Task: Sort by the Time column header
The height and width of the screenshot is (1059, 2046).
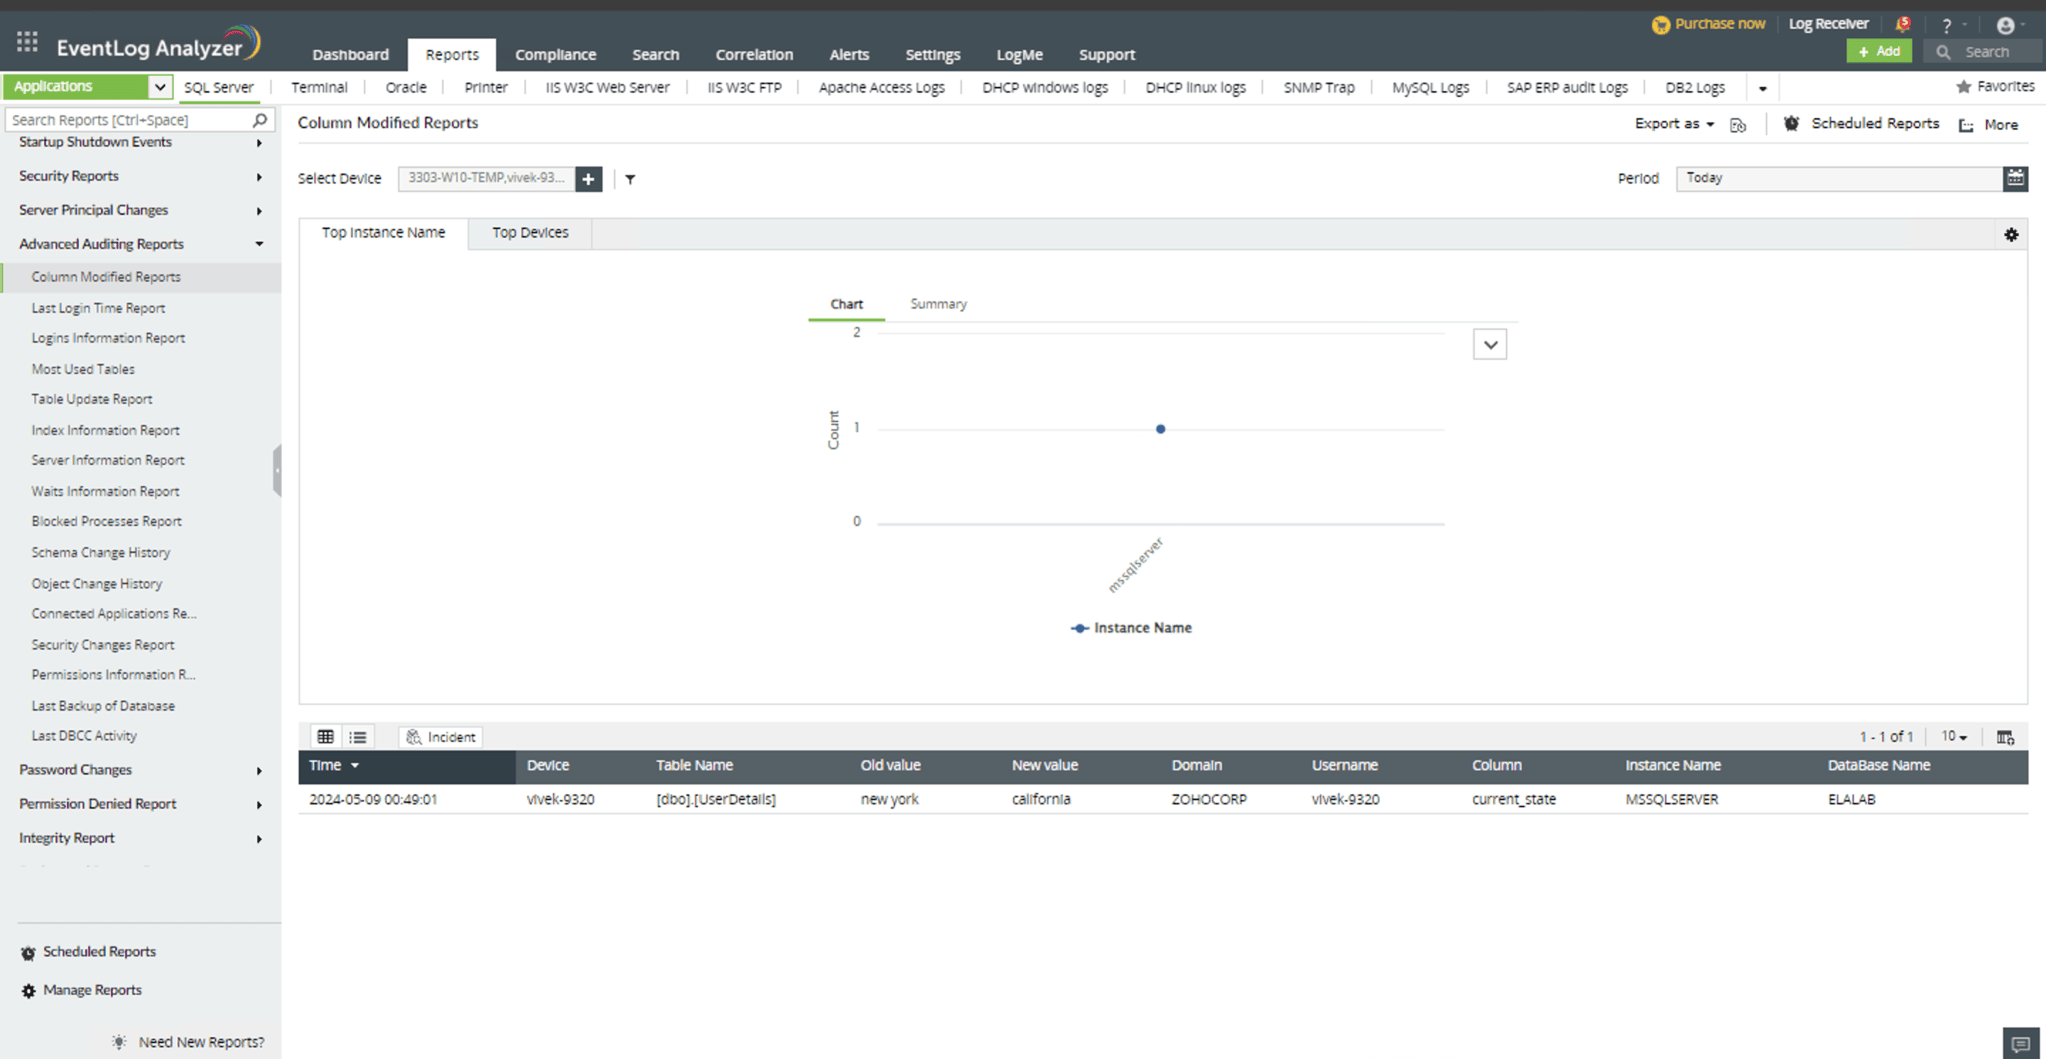Action: pyautogui.click(x=406, y=766)
